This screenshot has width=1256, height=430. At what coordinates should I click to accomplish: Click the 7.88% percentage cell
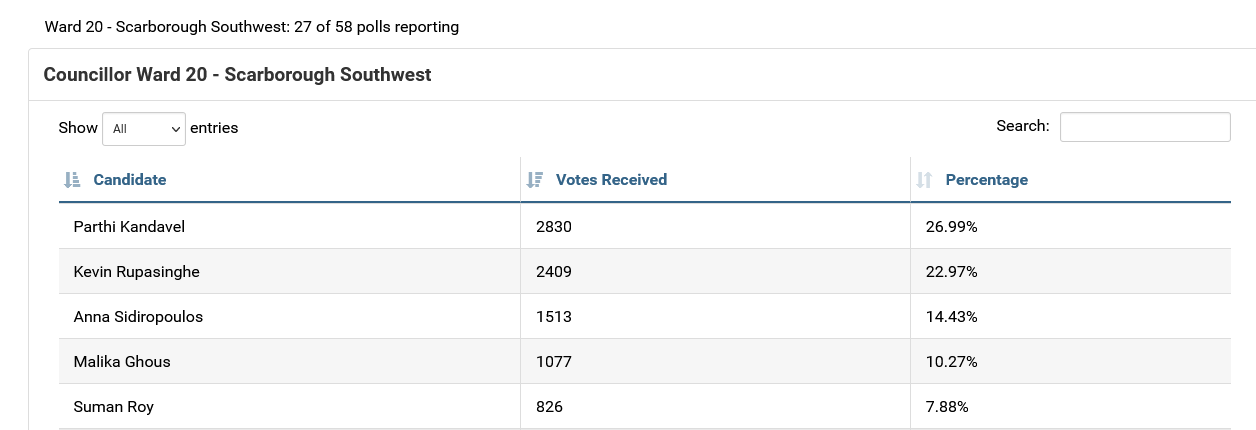[947, 407]
